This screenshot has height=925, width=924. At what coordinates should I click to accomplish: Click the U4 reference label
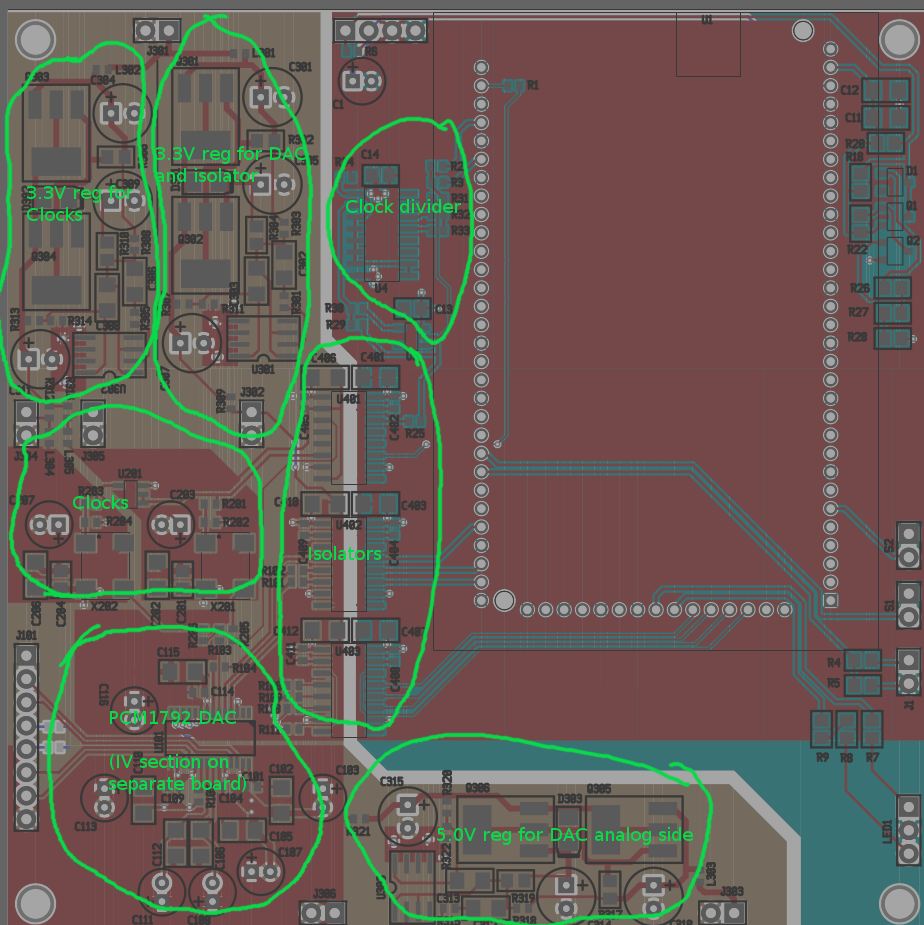[x=381, y=288]
